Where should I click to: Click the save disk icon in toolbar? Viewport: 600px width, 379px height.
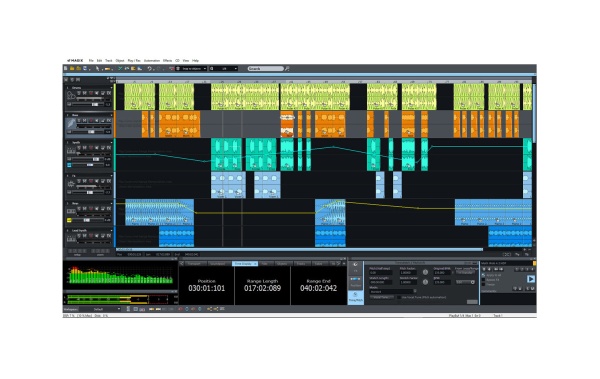[85, 69]
